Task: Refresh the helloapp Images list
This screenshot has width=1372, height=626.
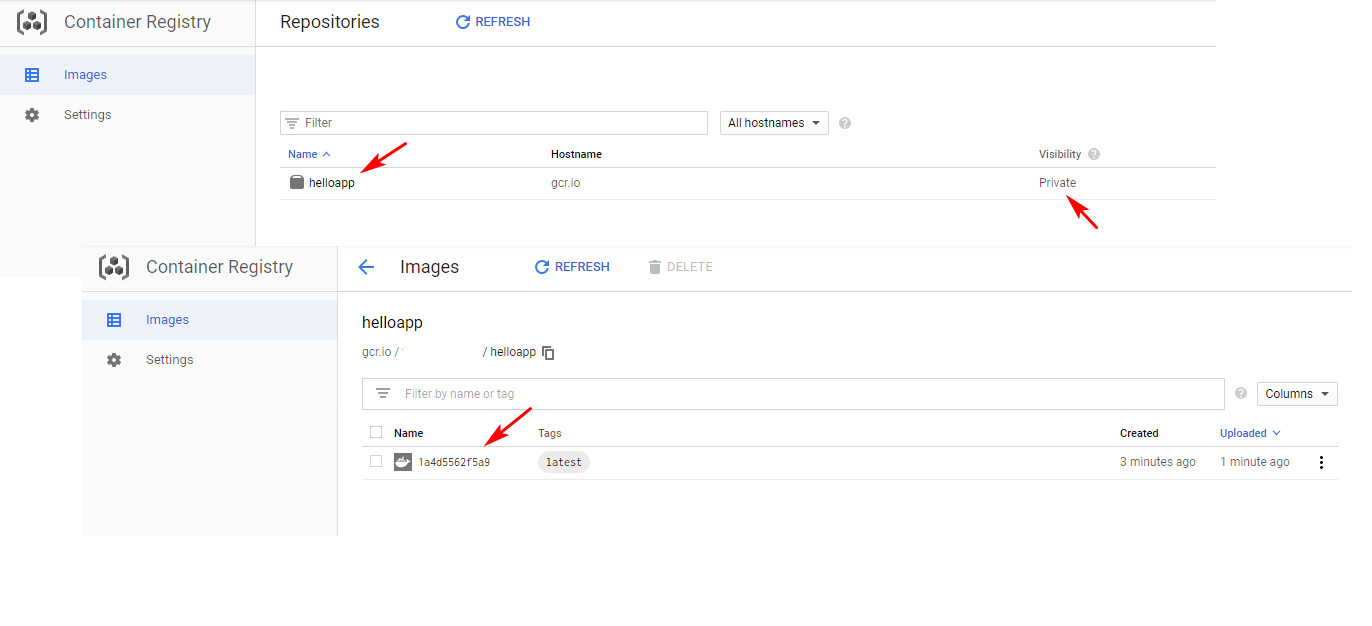Action: (572, 267)
